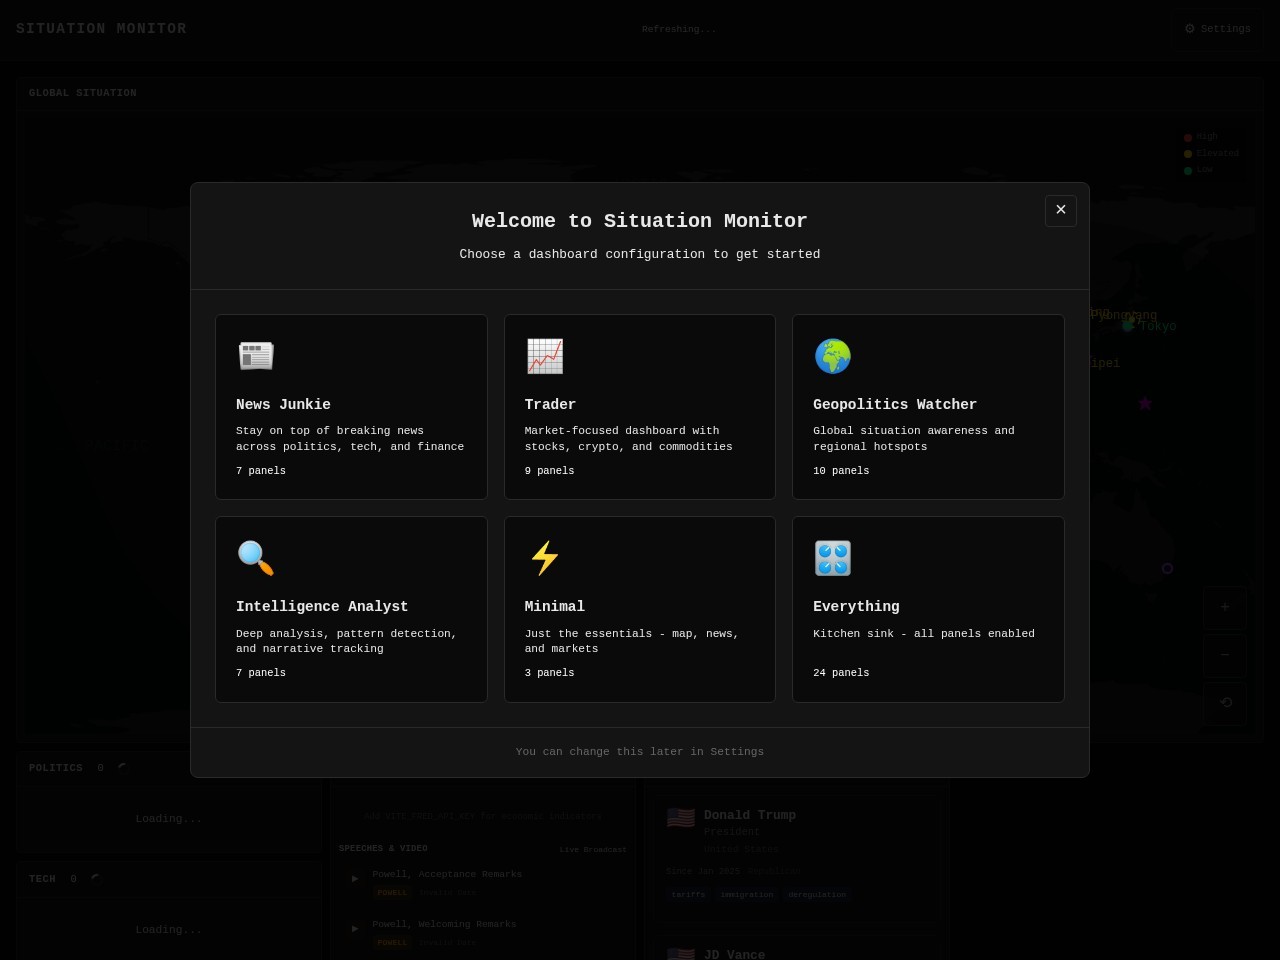Click the SITUATION MONITOR title in header

point(101,29)
